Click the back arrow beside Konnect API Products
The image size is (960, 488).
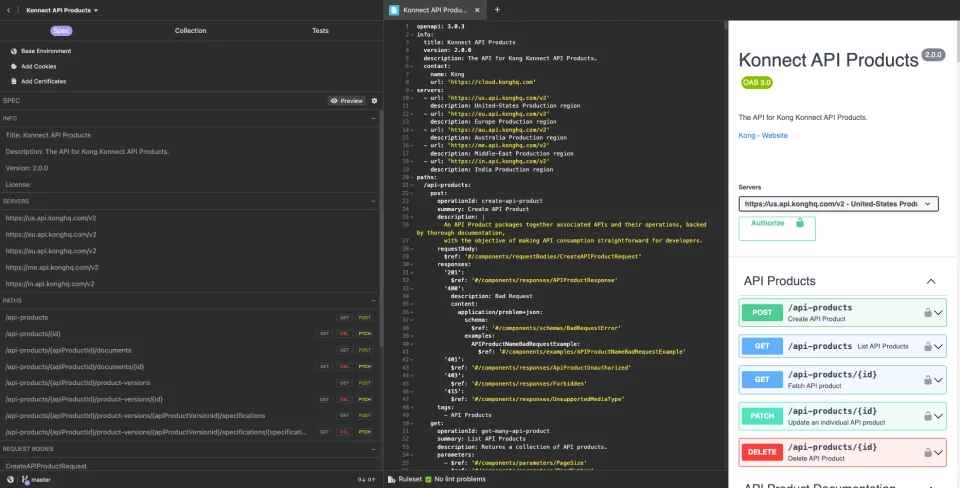[9, 10]
